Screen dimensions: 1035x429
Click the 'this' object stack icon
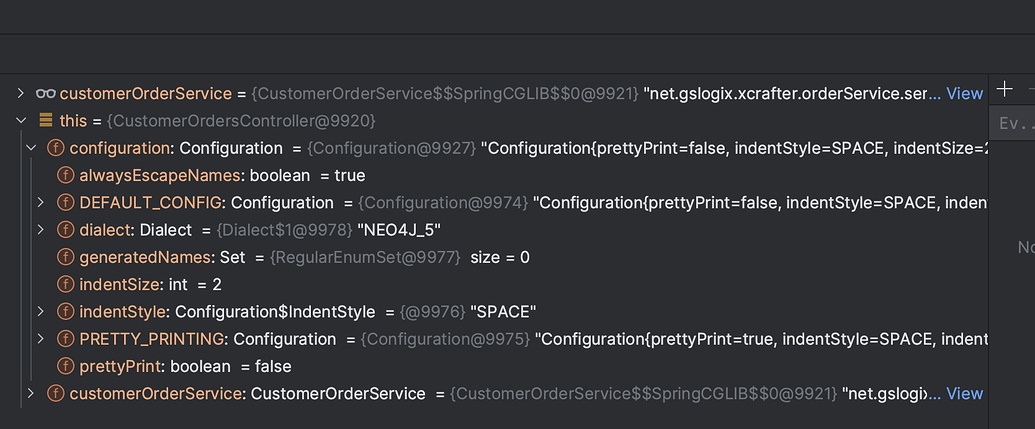[x=46, y=121]
